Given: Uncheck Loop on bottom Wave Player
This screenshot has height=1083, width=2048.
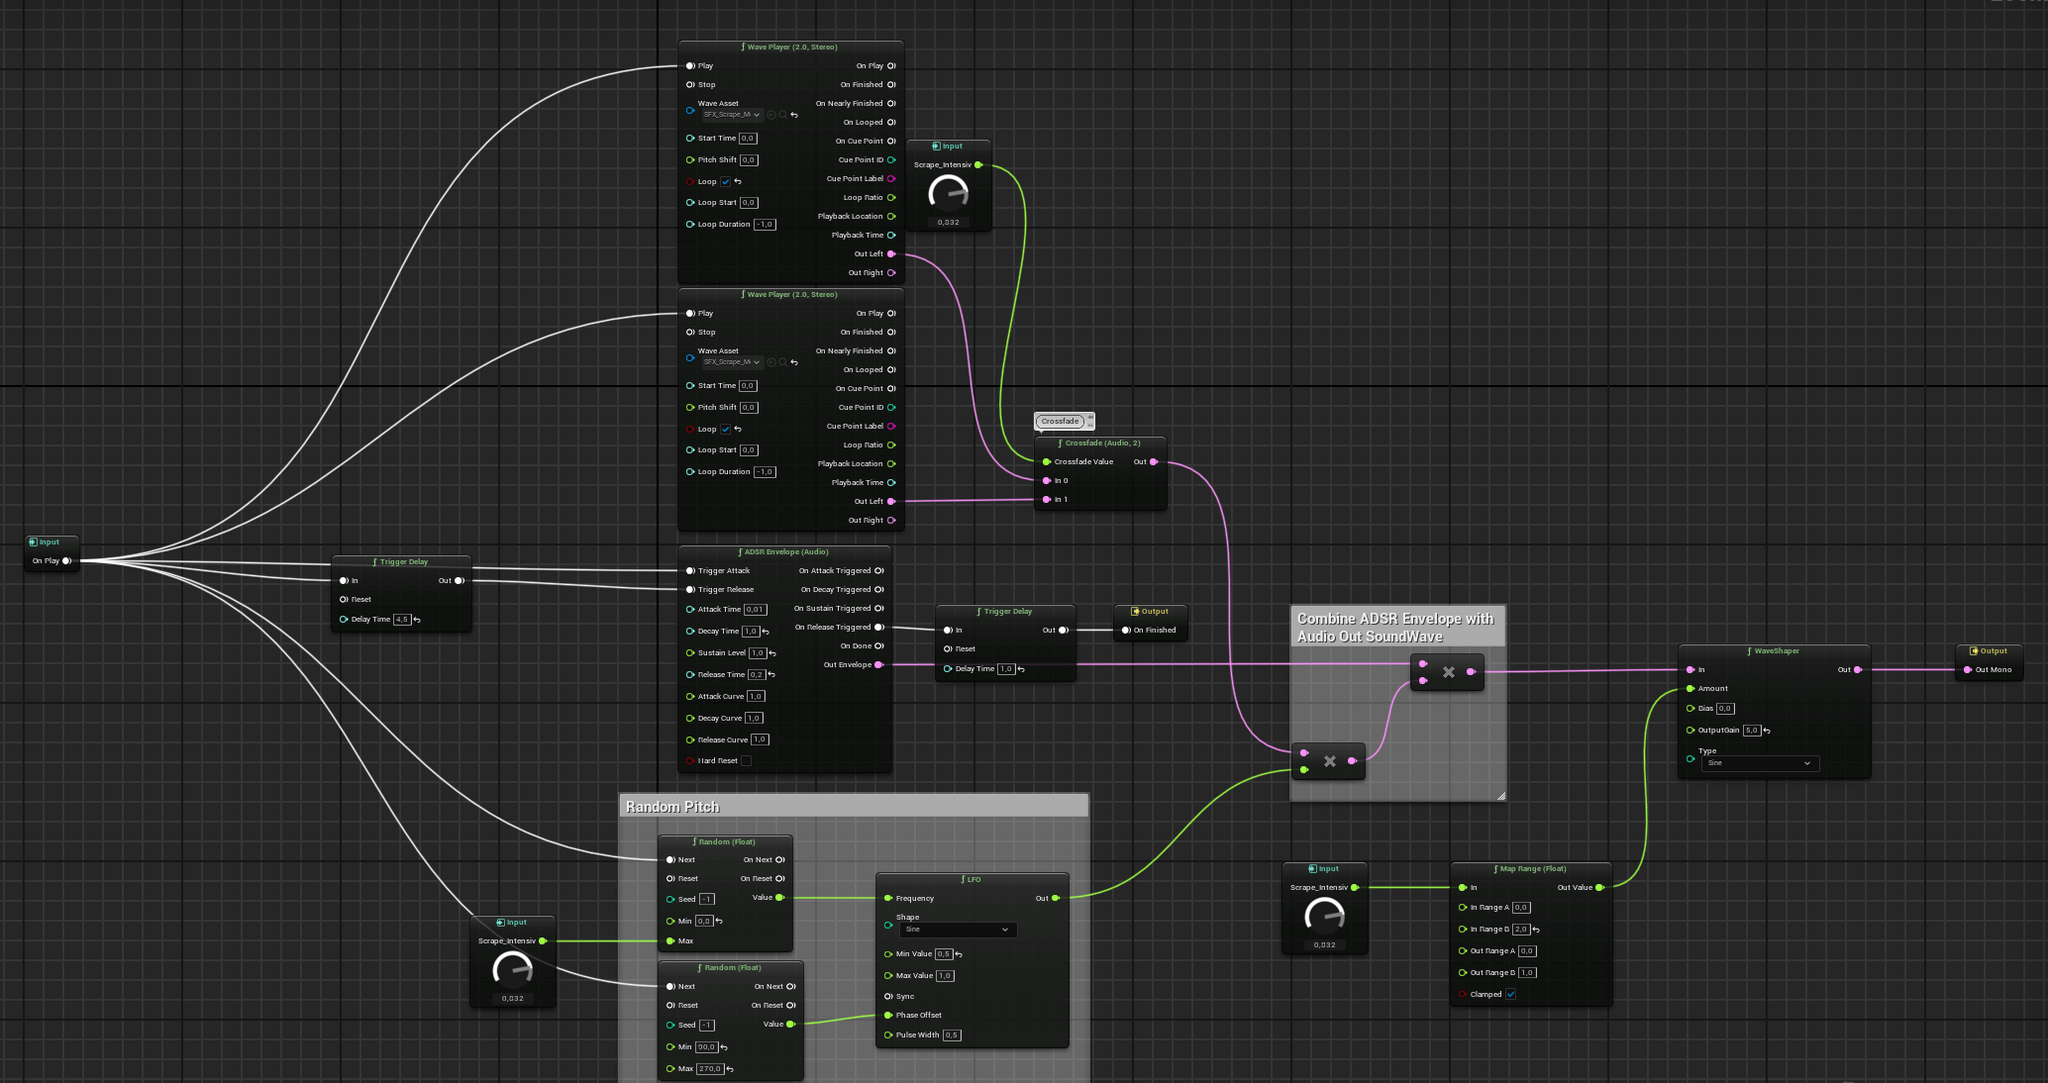Looking at the screenshot, I should 726,429.
